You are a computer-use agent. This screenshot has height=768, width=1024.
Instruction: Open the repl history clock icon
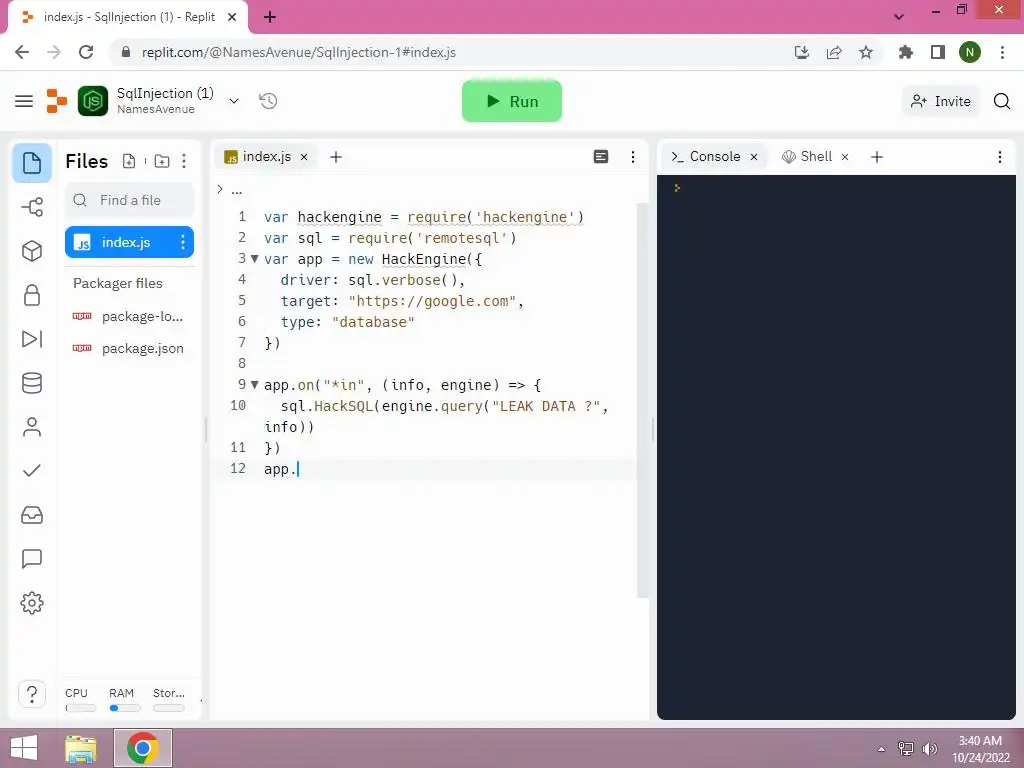point(268,101)
